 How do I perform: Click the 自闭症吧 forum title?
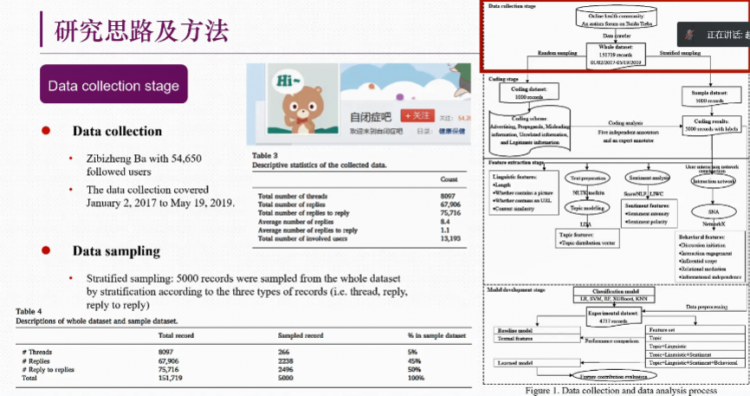click(370, 117)
